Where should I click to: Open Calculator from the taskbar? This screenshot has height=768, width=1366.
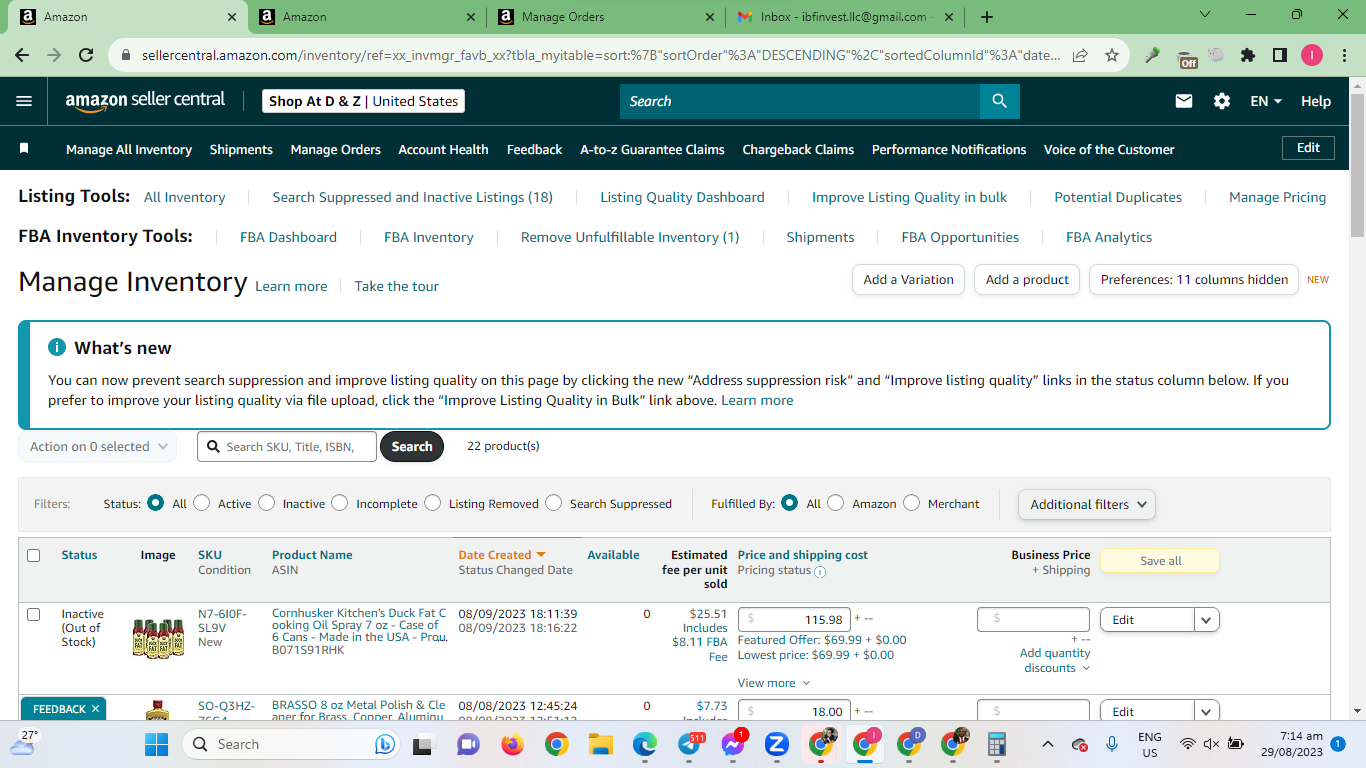pyautogui.click(x=997, y=744)
